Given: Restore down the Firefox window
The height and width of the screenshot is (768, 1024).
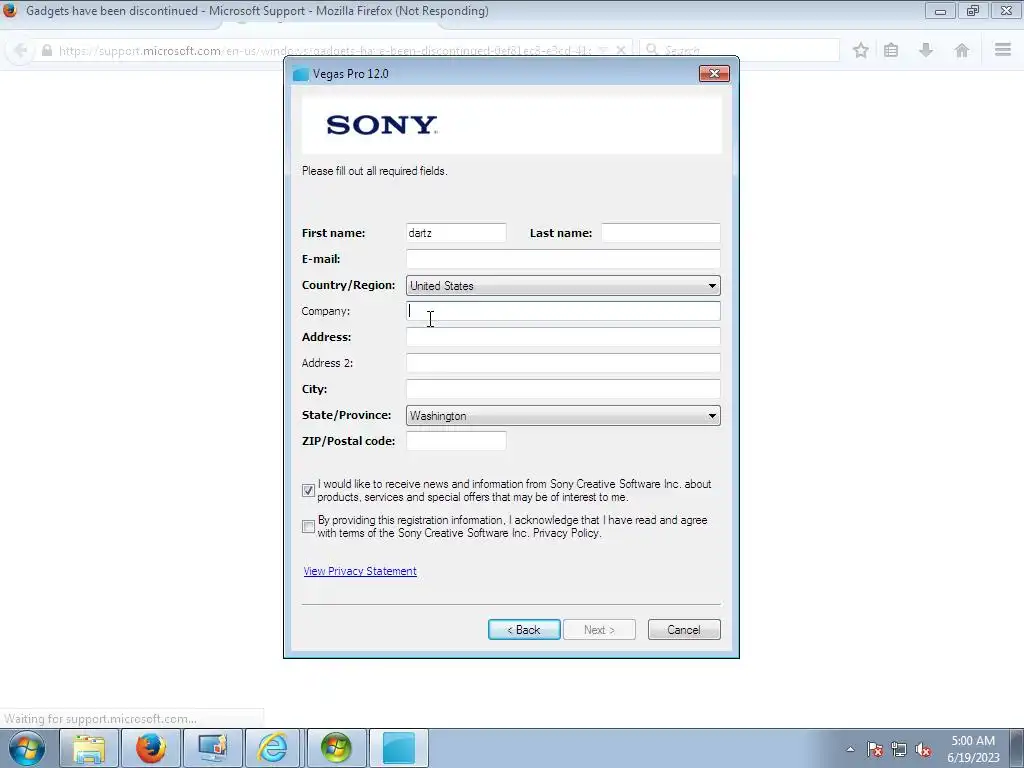Looking at the screenshot, I should (x=973, y=10).
